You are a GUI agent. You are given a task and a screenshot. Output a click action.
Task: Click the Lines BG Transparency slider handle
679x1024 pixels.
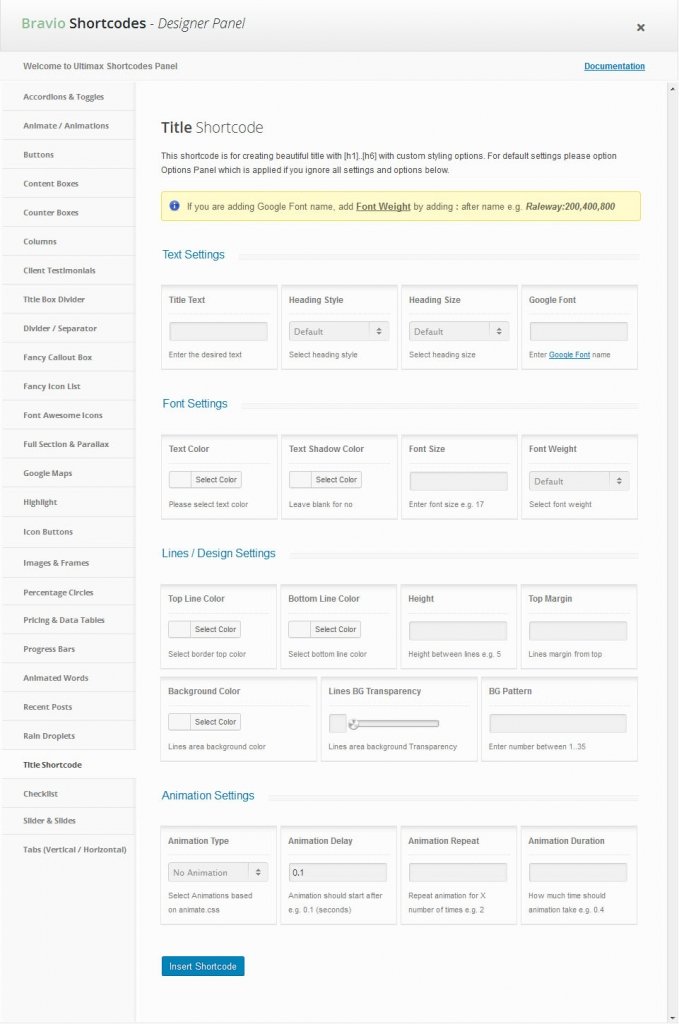[353, 724]
